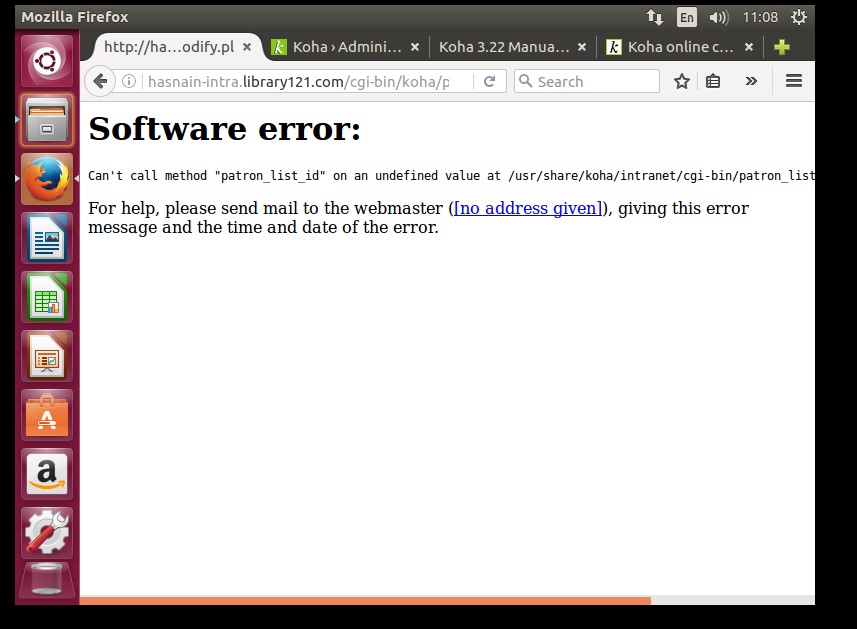
Task: Open the Firefox hamburger menu
Action: tap(794, 81)
